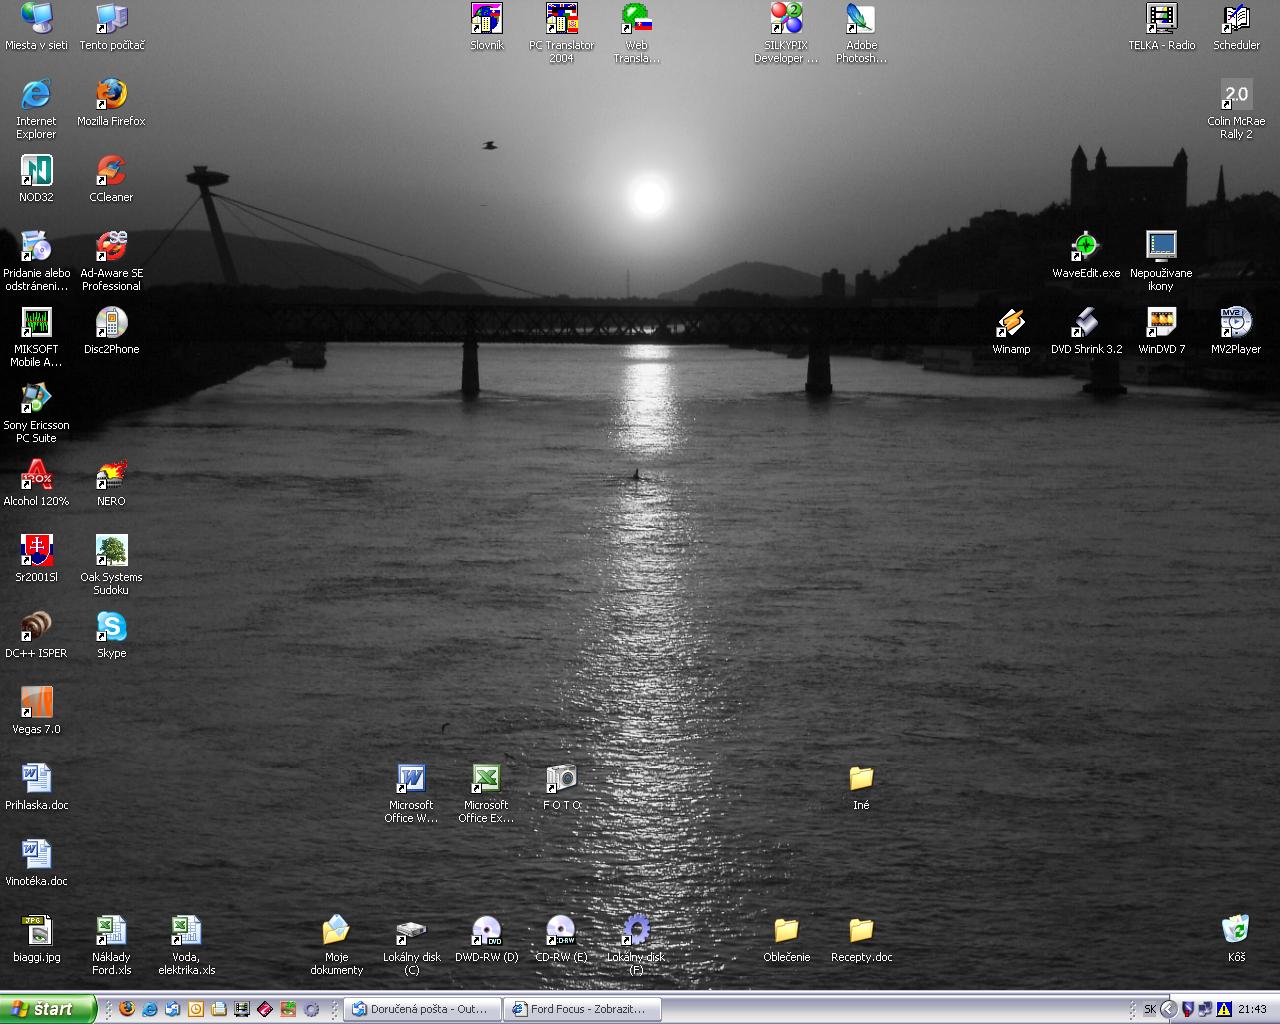This screenshot has width=1280, height=1024.
Task: Open the Mozilla Firefox desktop shortcut
Action: (111, 95)
